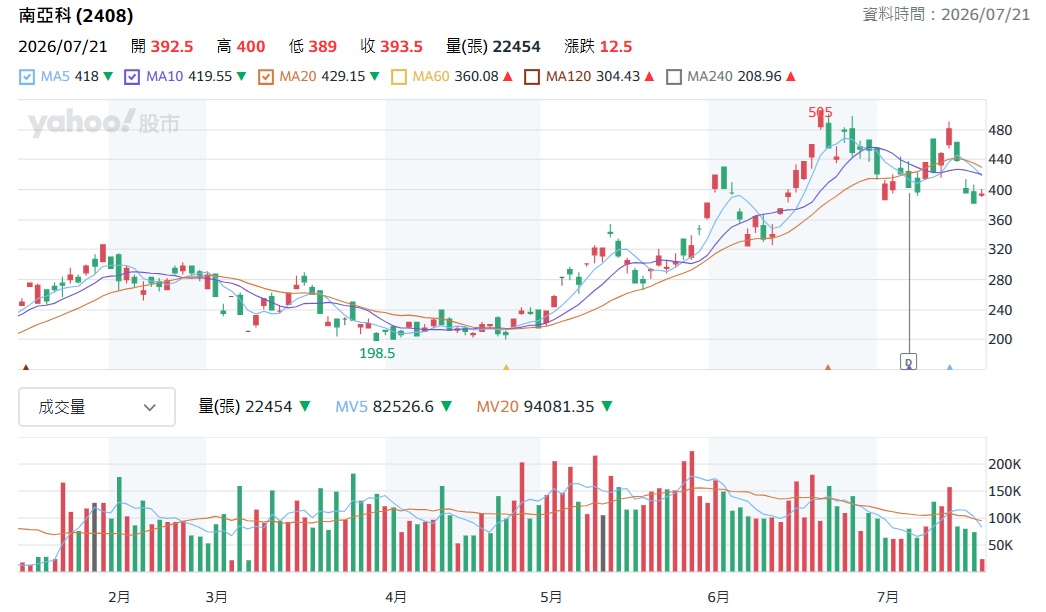
Task: Click the red up arrow beside MA60 360.08
Action: [x=508, y=76]
